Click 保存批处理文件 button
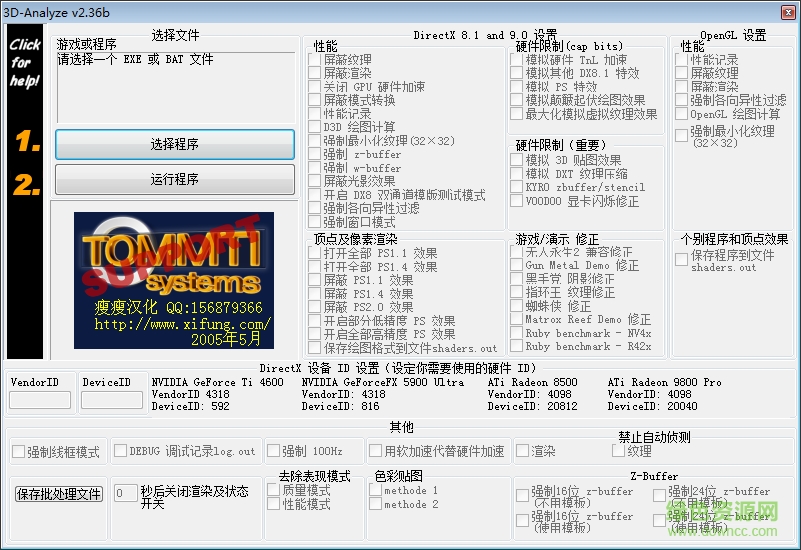Screen dimensions: 801x550 tap(59, 494)
